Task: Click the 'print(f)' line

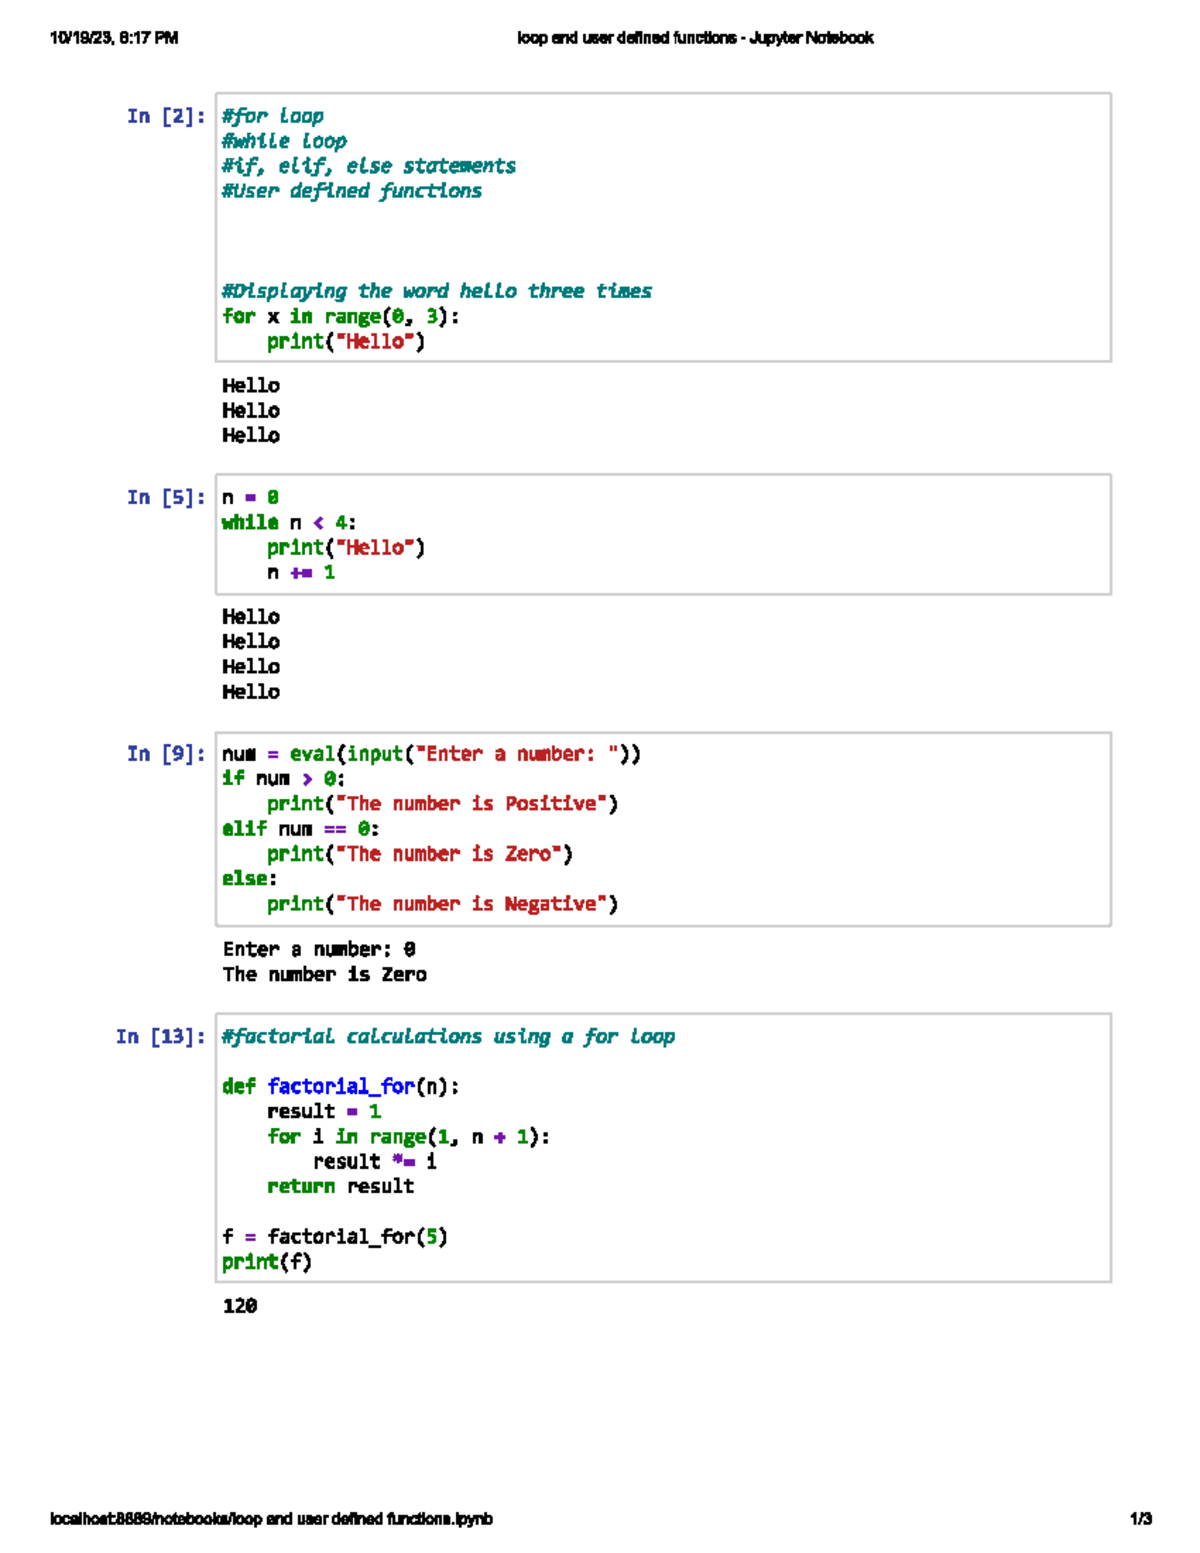Action: pos(267,1261)
